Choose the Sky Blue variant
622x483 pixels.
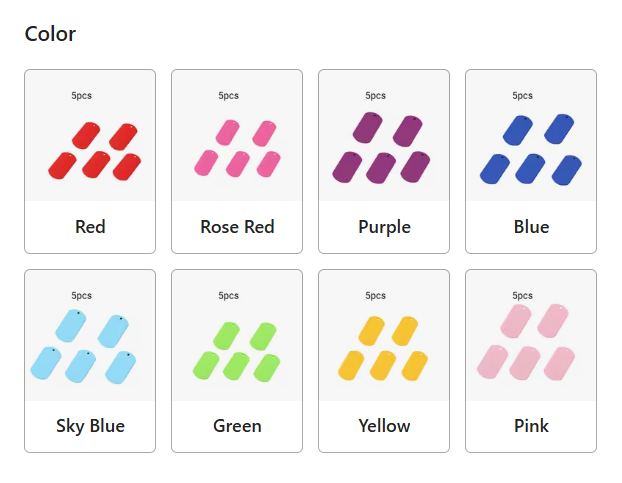coord(90,361)
